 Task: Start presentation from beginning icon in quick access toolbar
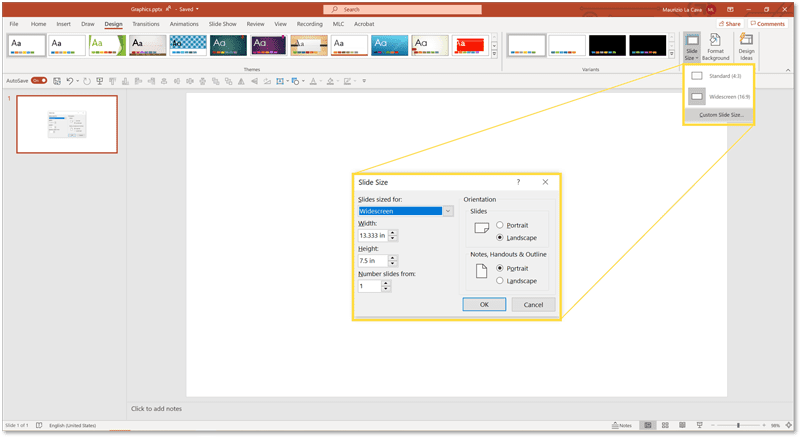point(99,81)
